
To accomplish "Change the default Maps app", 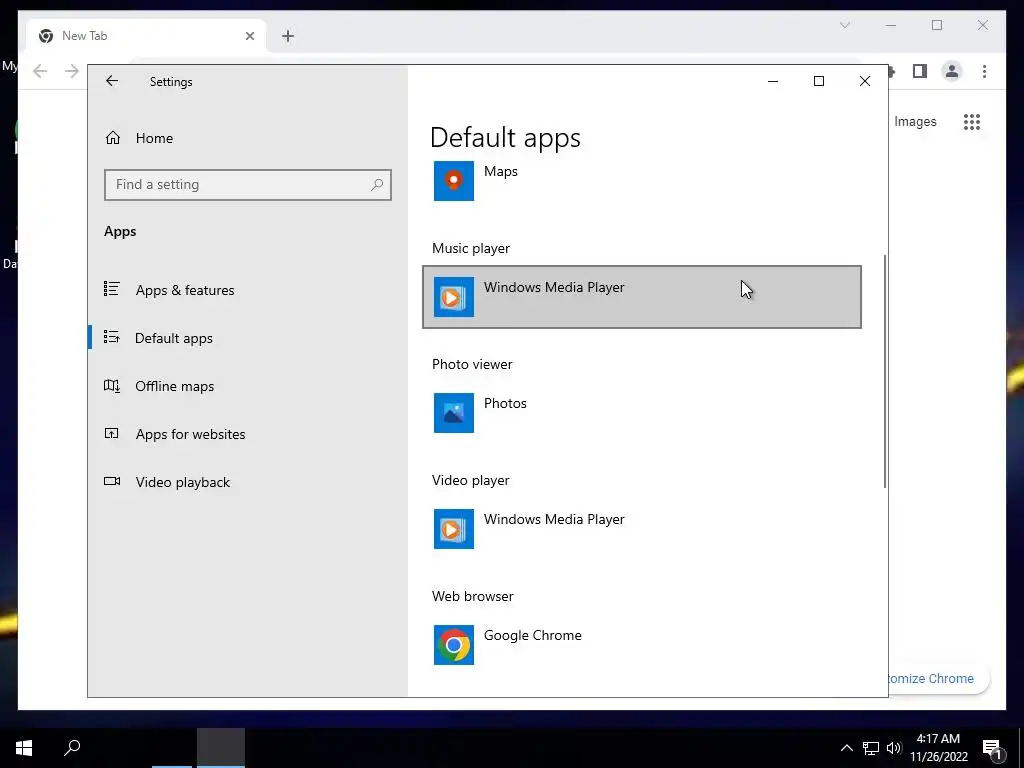I will (642, 181).
